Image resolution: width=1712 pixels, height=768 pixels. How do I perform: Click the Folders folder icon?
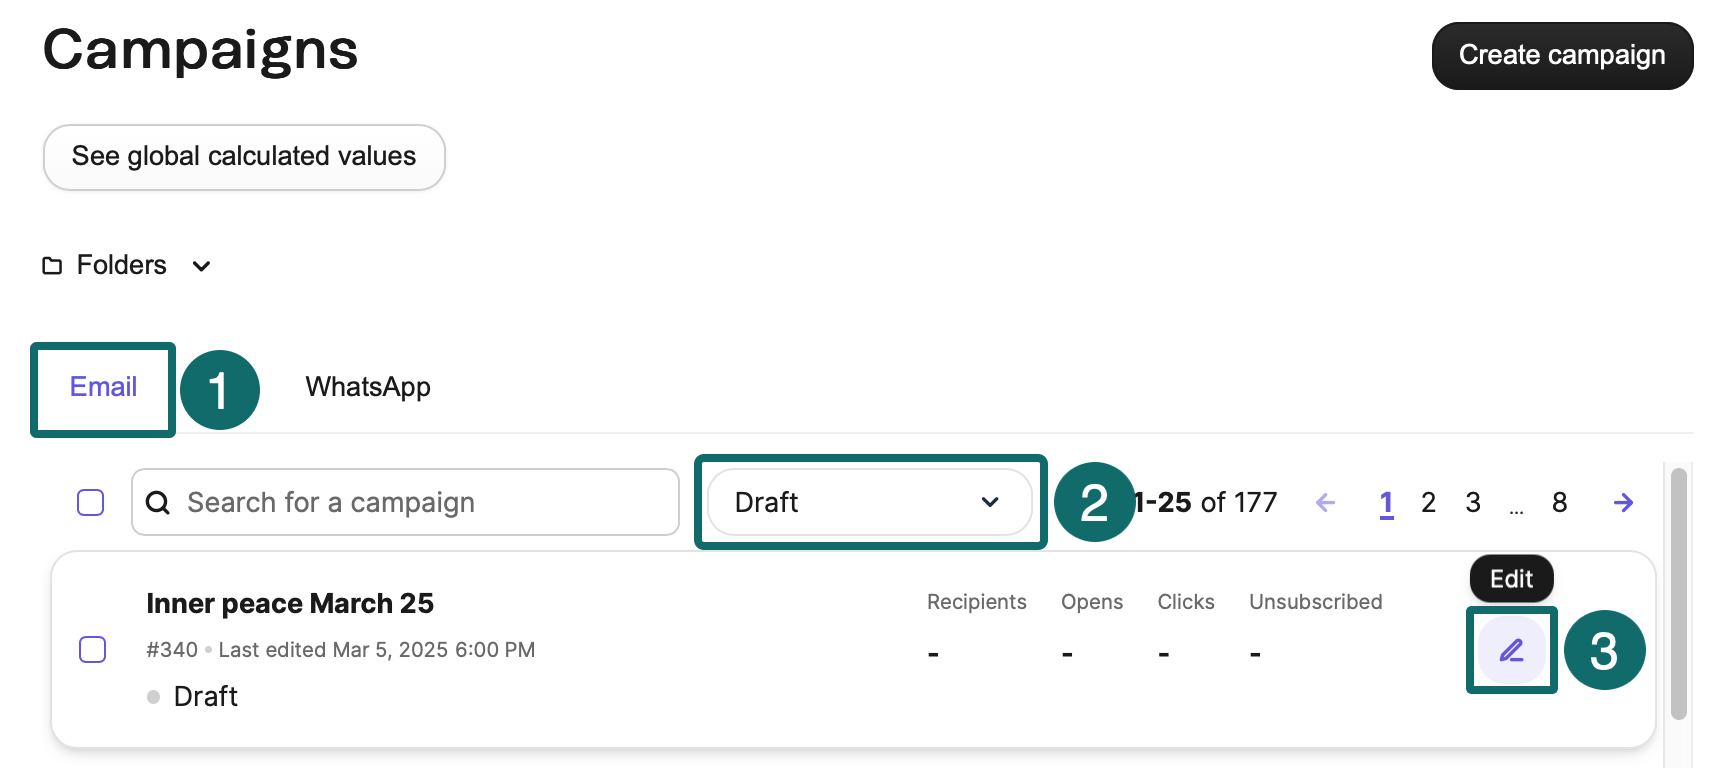click(x=52, y=266)
